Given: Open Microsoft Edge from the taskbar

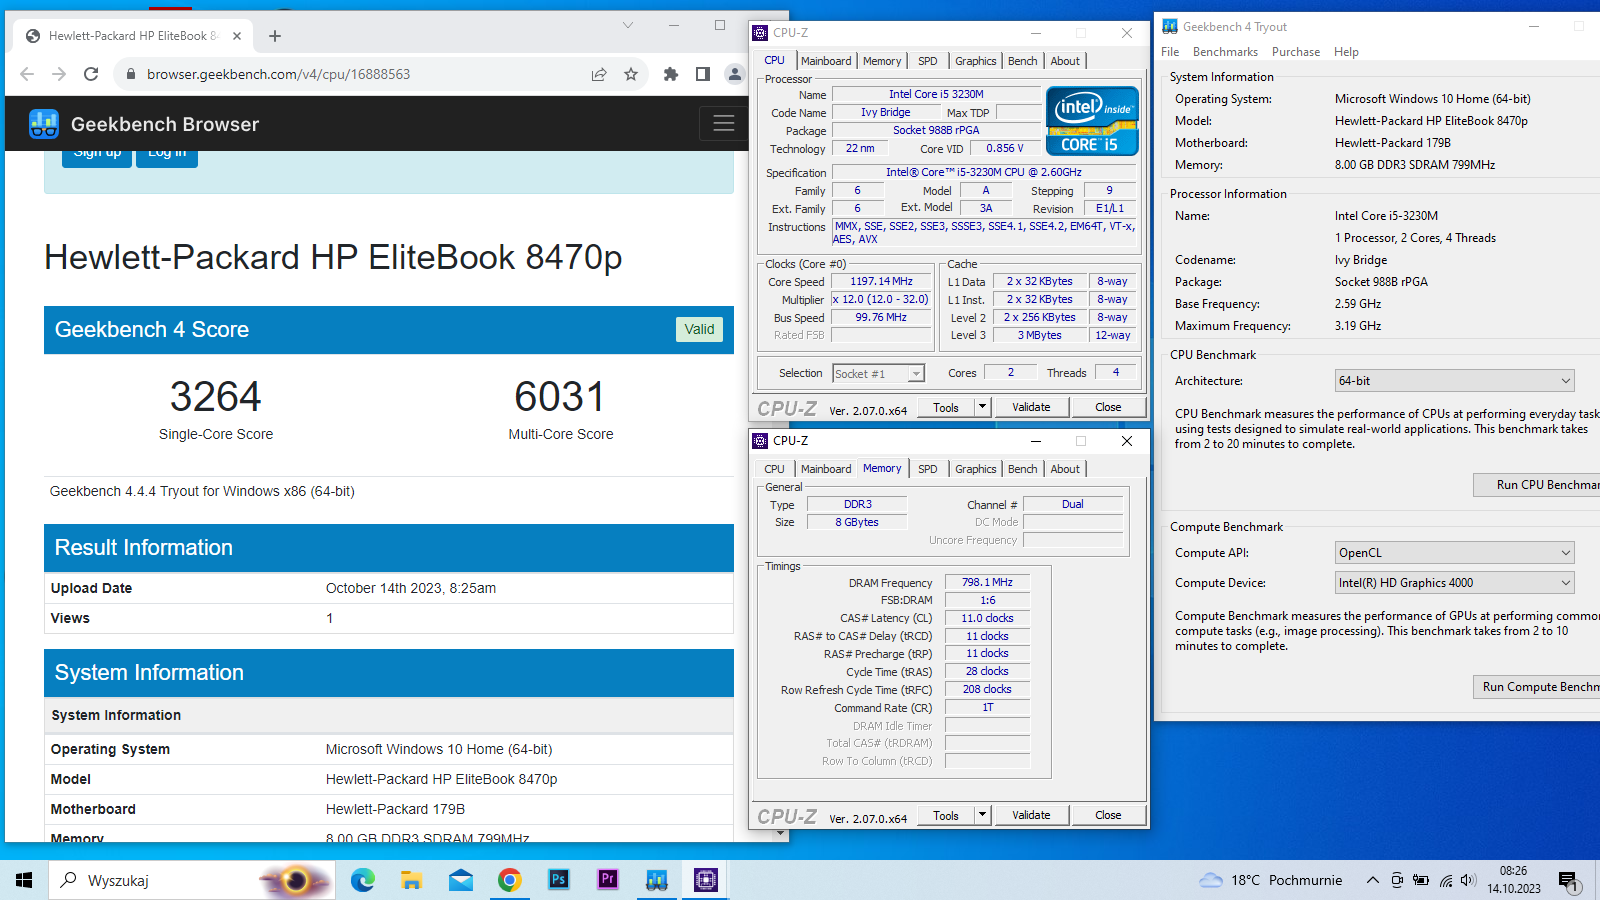Looking at the screenshot, I should [362, 880].
